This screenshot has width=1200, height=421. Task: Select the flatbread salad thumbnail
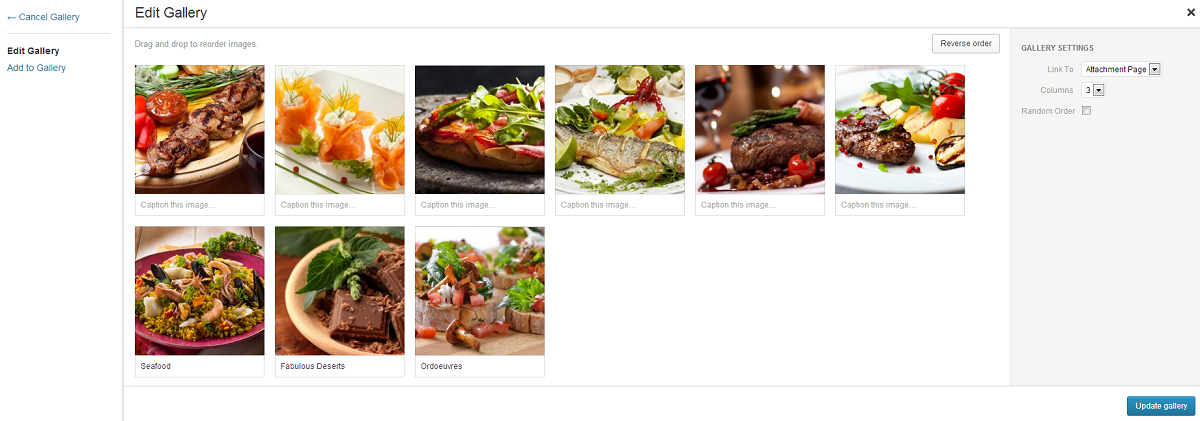coord(480,130)
